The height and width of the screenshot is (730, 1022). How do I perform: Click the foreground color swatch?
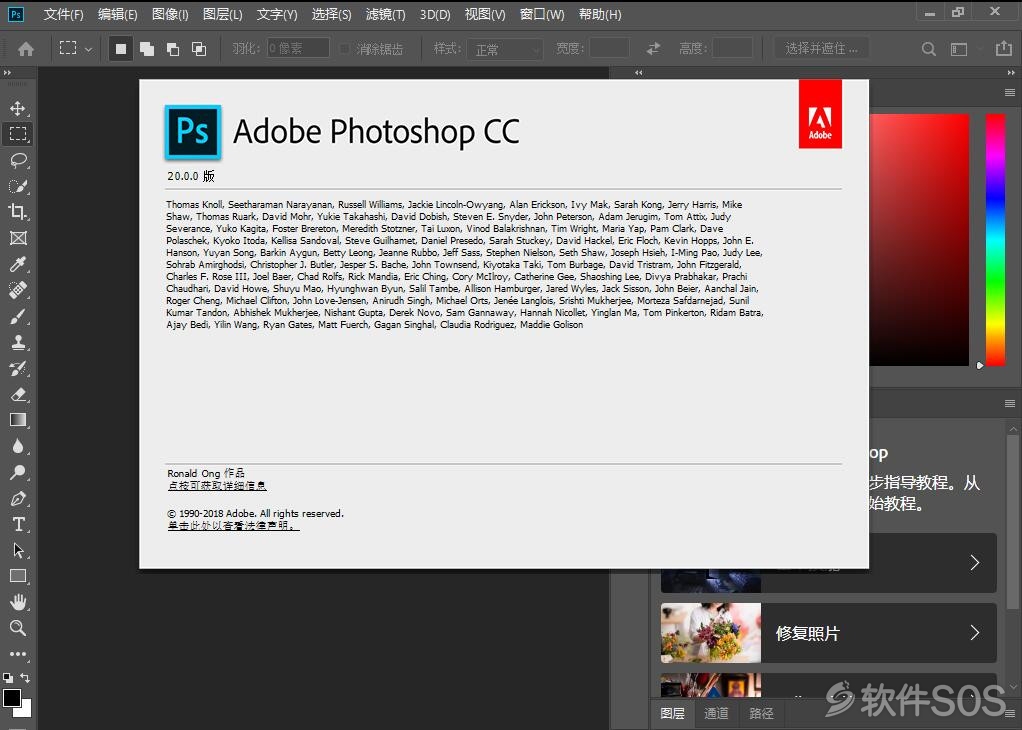pyautogui.click(x=12, y=697)
